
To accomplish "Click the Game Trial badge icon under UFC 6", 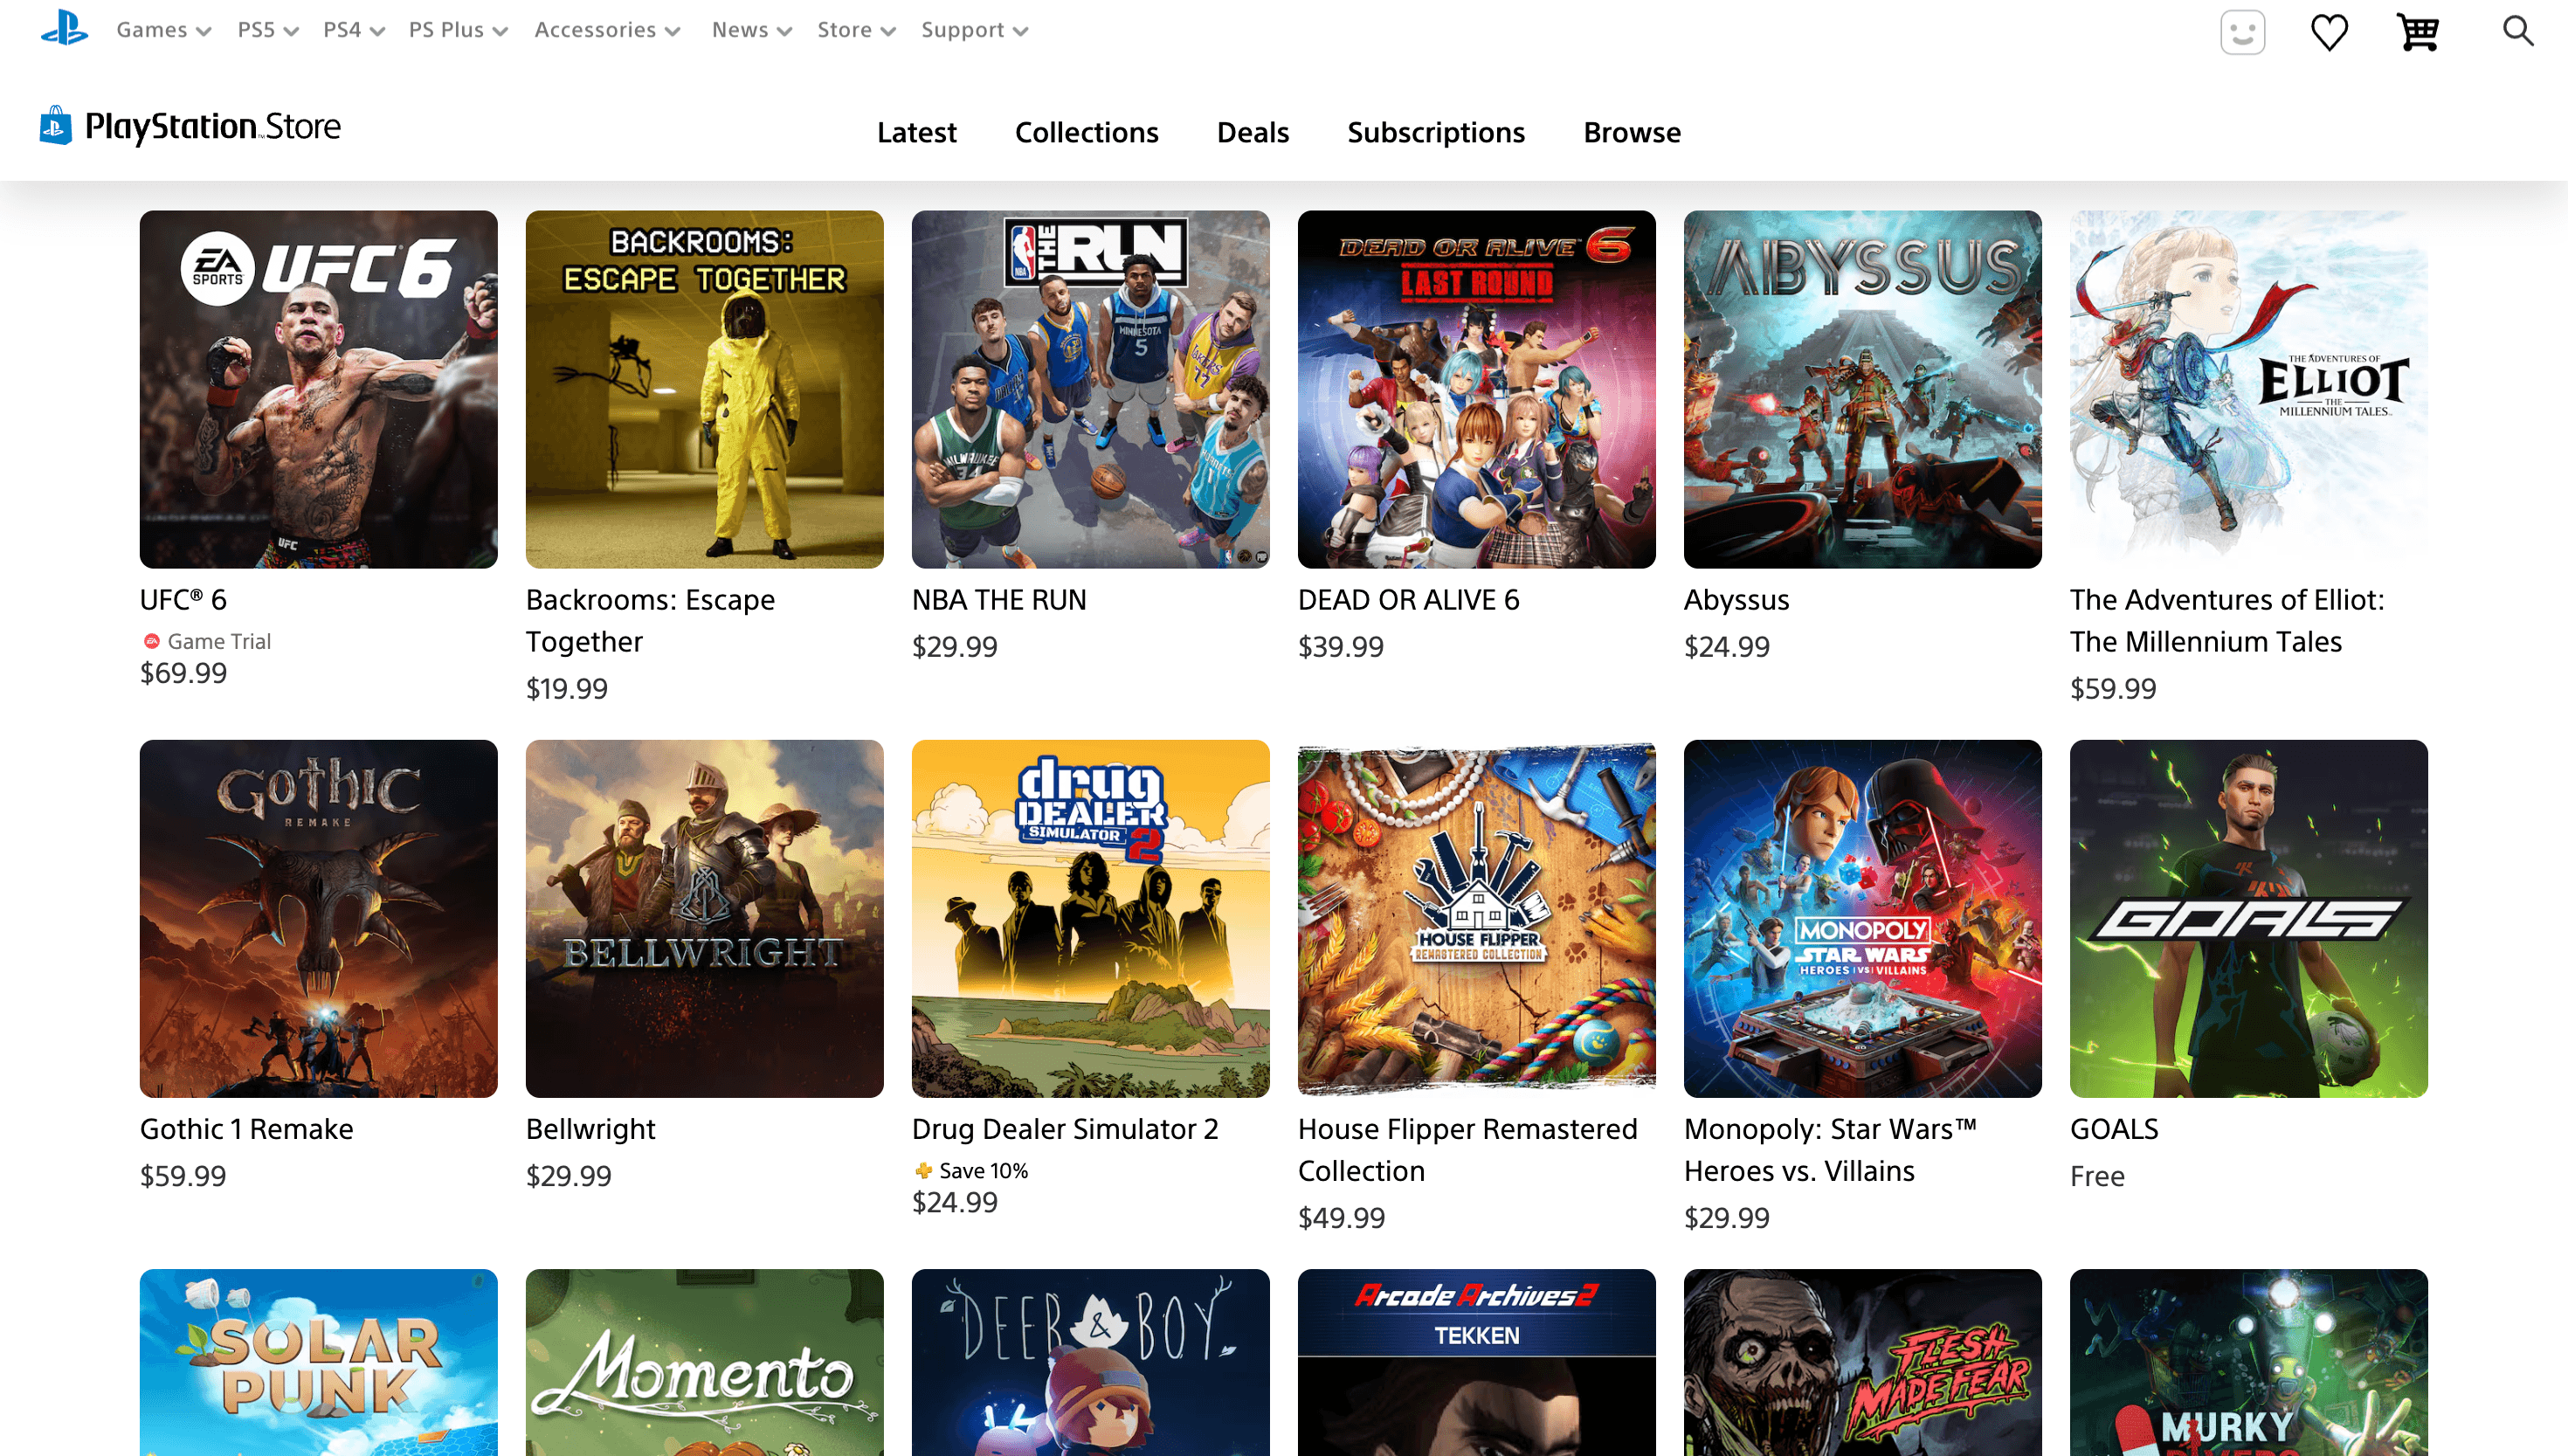I will [151, 641].
